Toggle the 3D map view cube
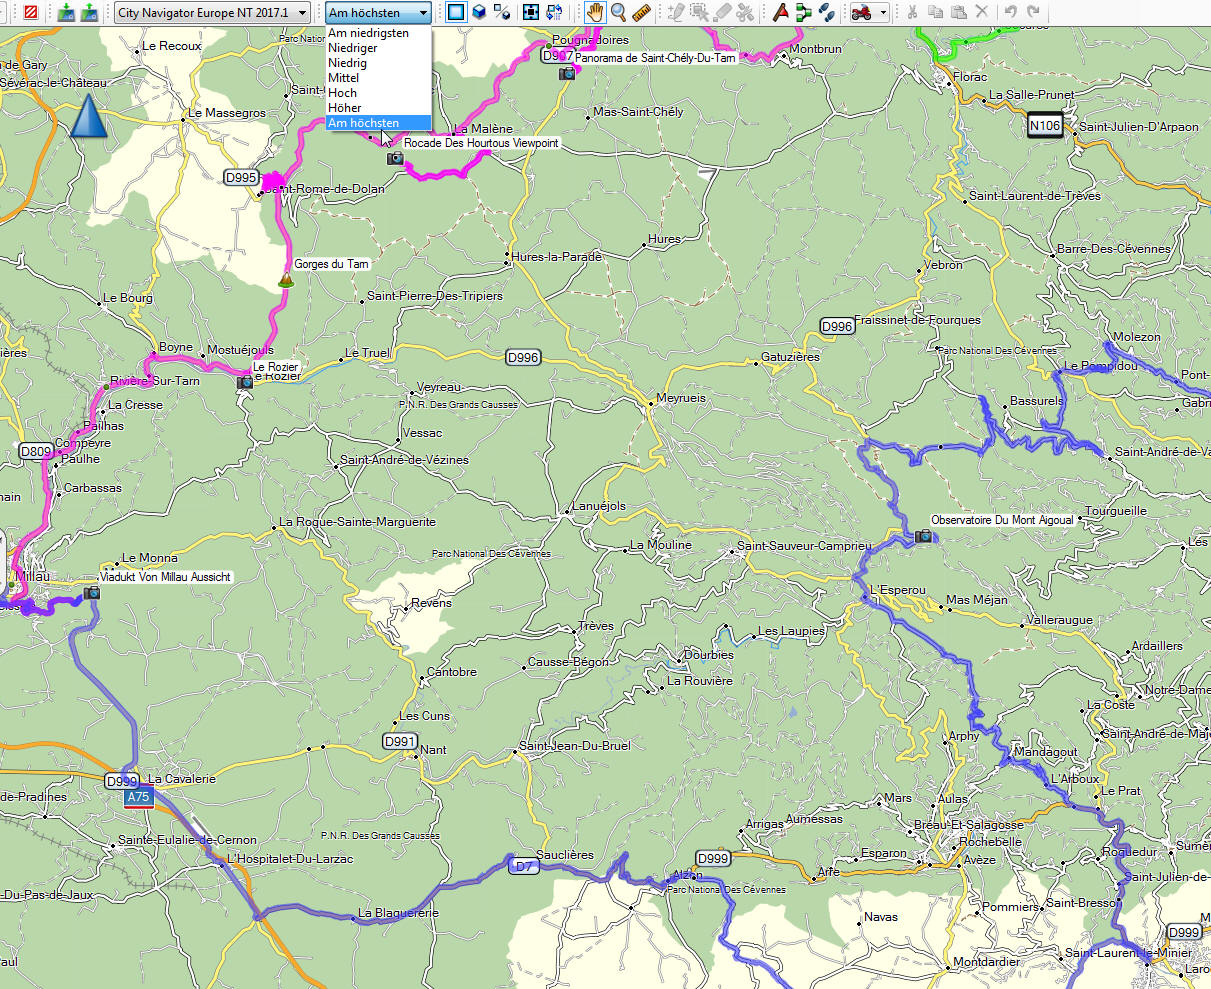 click(479, 12)
